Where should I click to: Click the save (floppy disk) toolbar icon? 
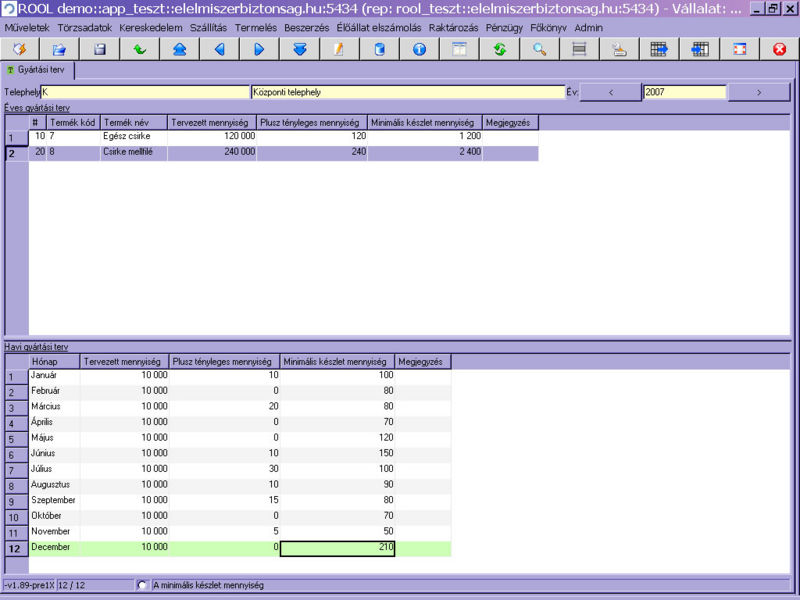click(x=99, y=49)
